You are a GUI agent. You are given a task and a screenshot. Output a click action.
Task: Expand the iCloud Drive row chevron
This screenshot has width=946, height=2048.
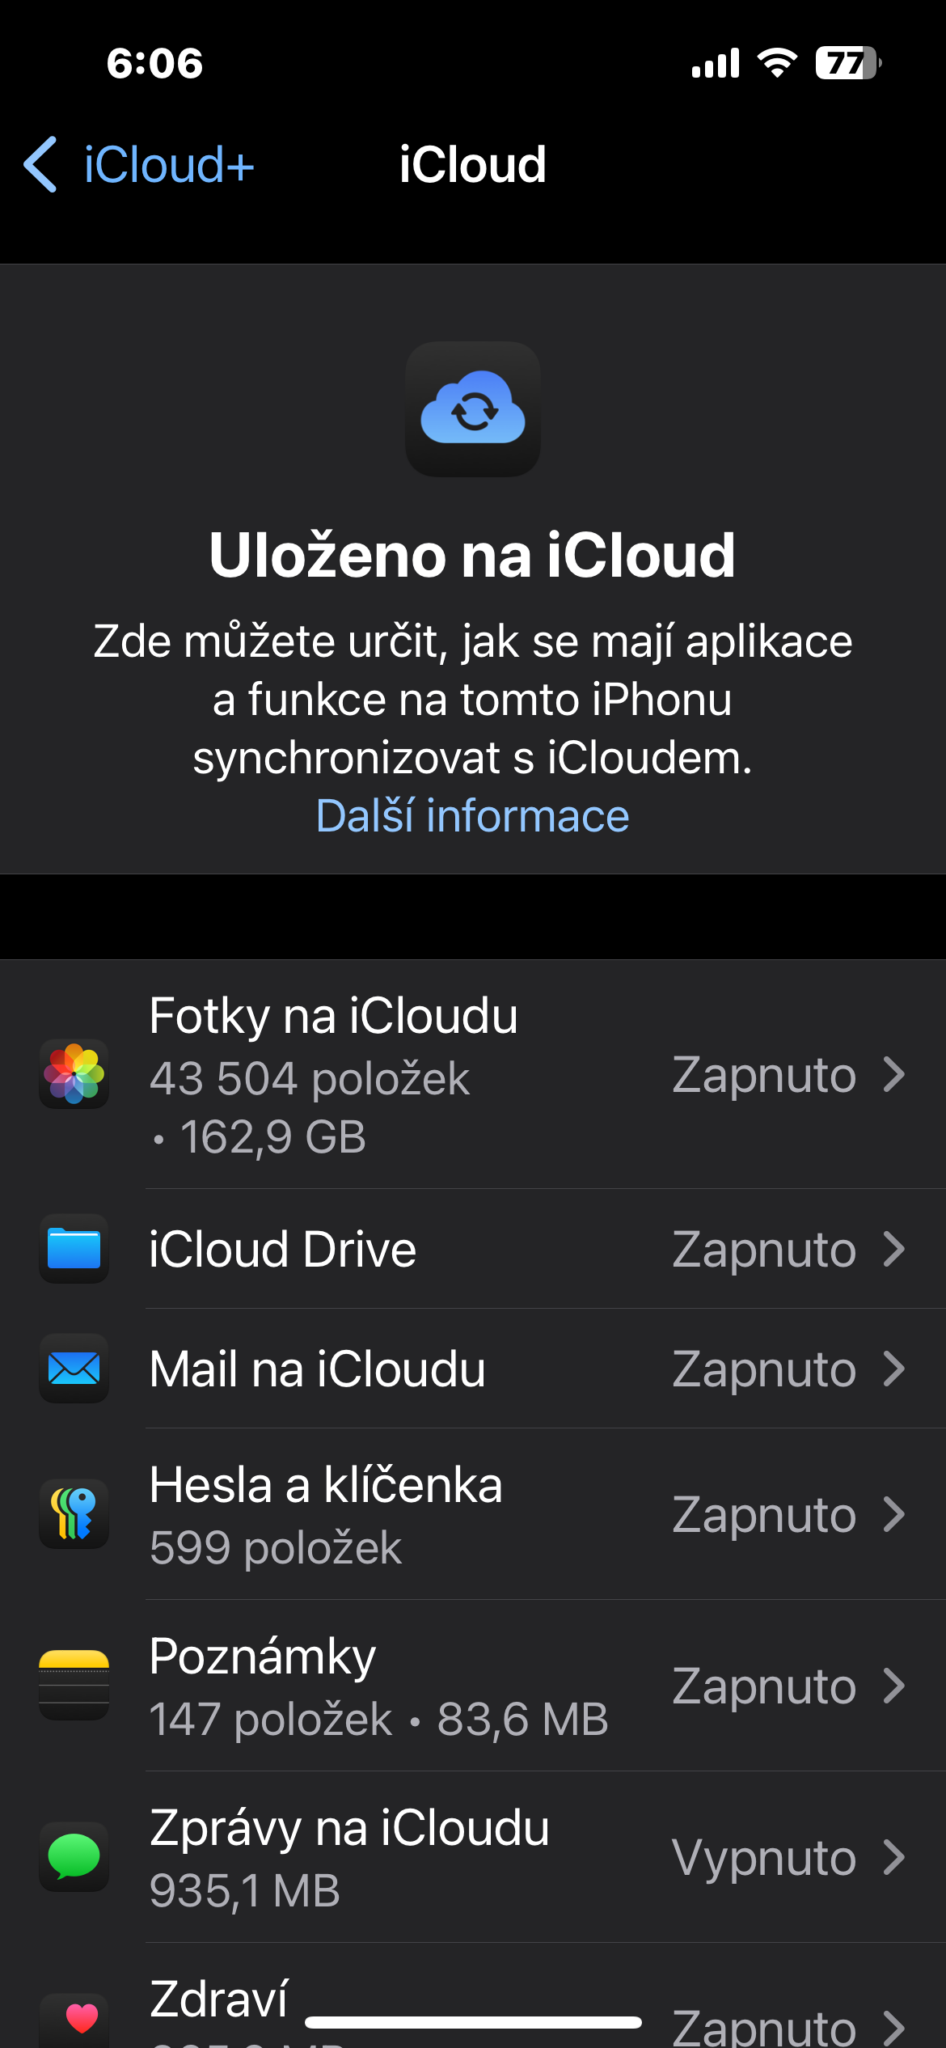click(893, 1249)
